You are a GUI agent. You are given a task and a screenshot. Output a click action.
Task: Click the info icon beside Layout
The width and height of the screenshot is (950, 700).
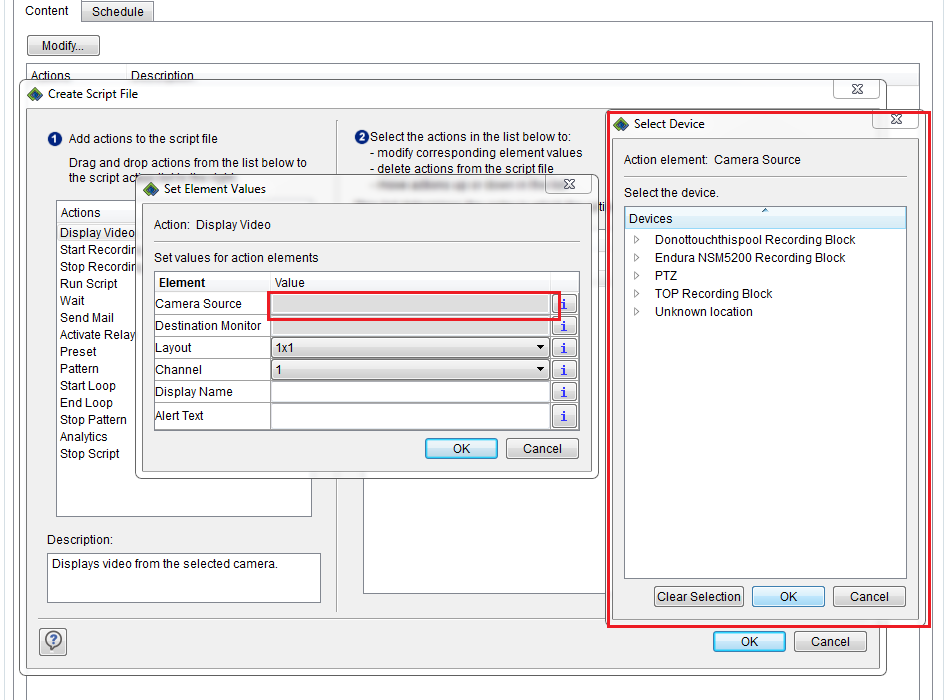pos(564,347)
